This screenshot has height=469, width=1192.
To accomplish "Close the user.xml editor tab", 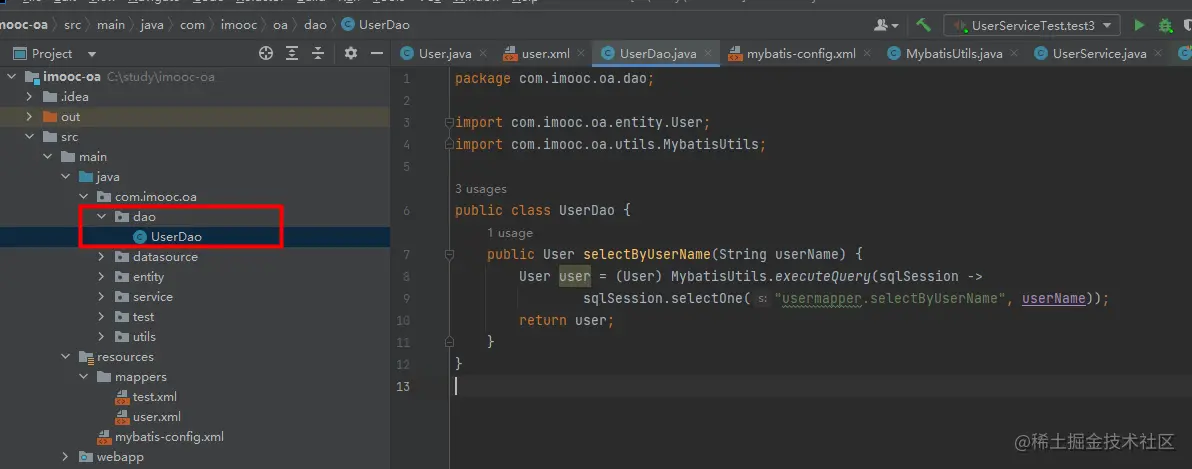I will 582,53.
